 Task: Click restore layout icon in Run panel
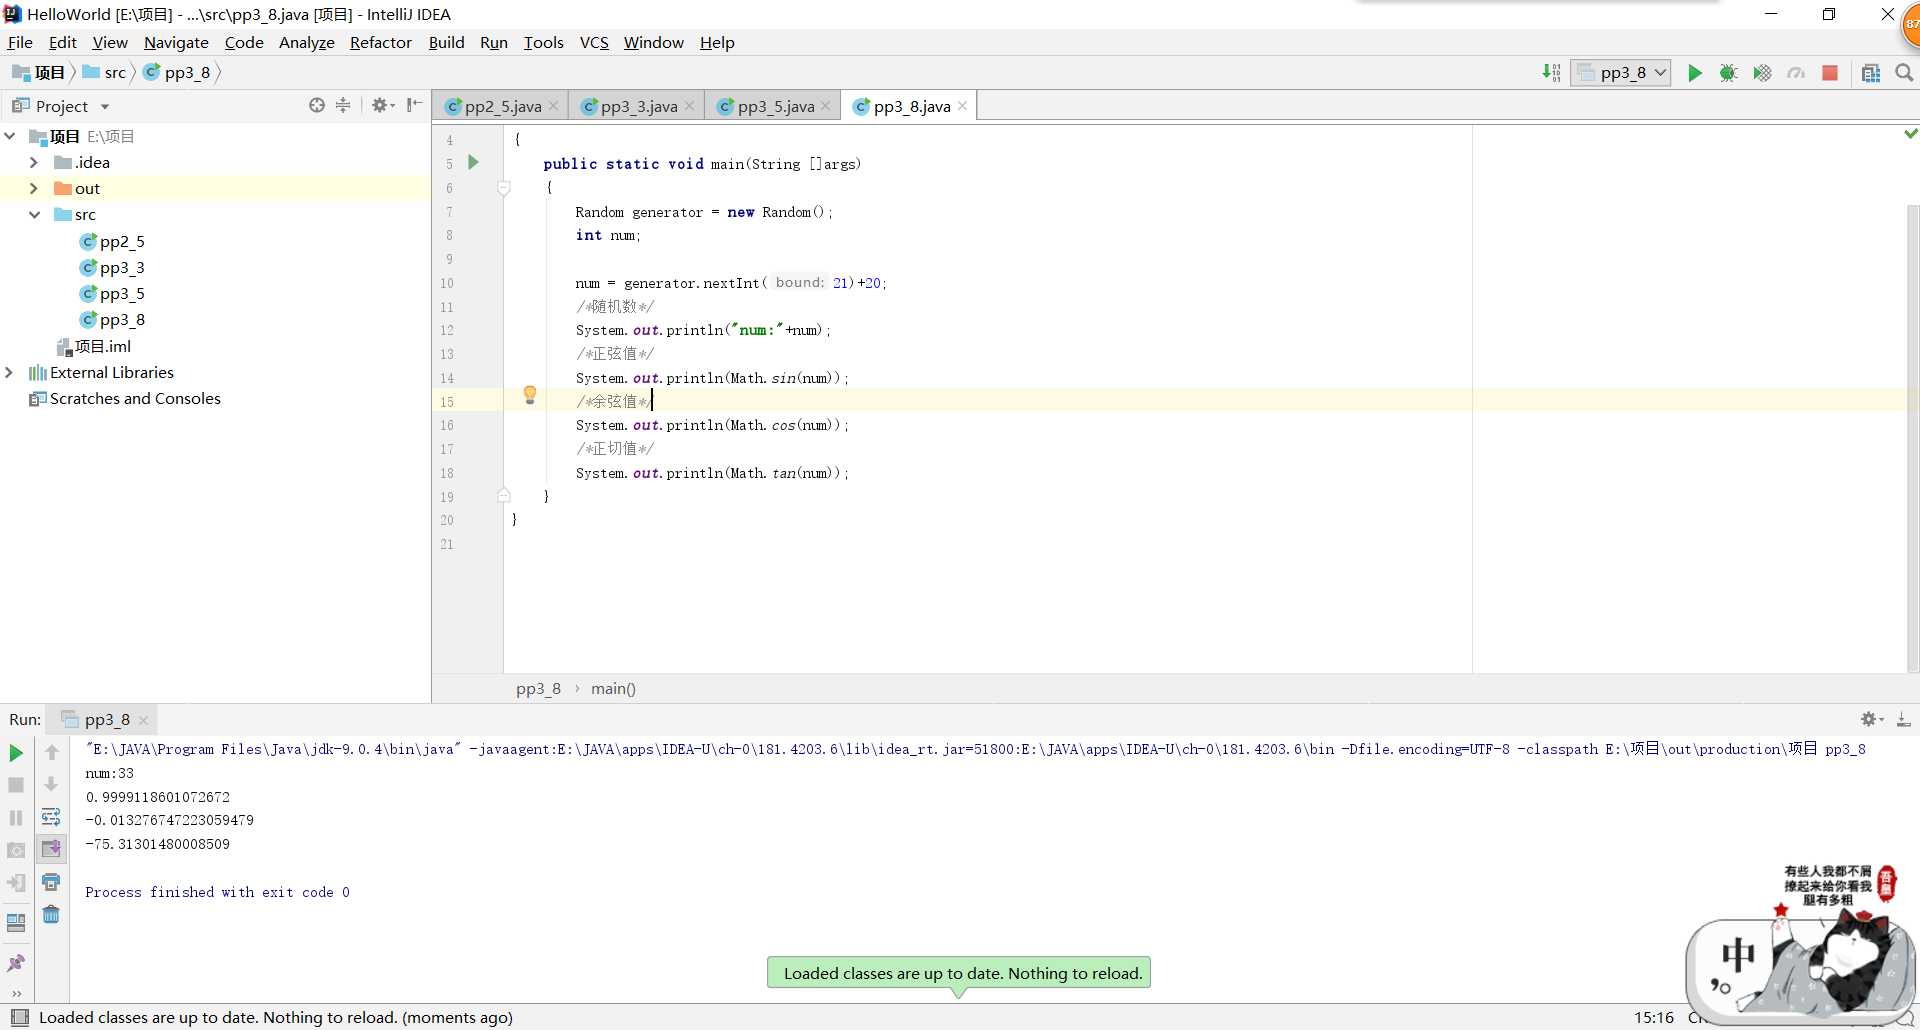coord(16,922)
